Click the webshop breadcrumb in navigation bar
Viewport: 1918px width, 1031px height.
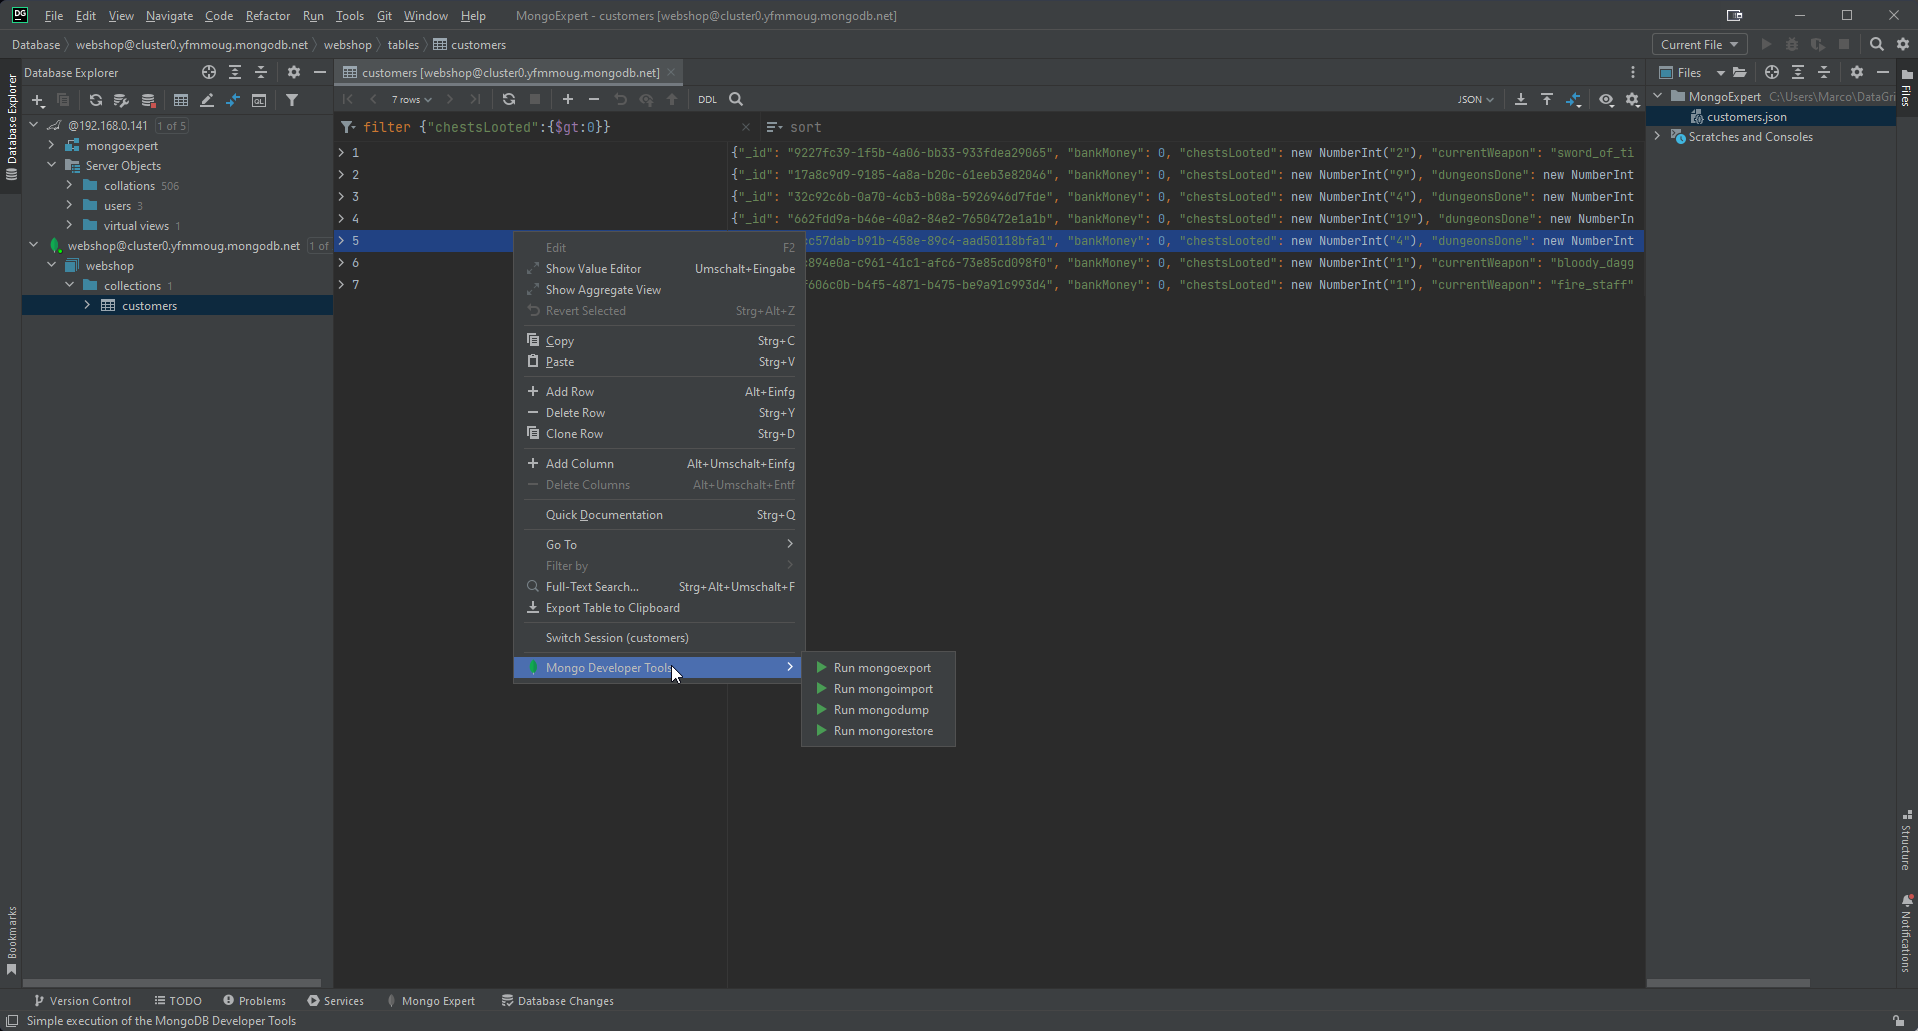(347, 44)
